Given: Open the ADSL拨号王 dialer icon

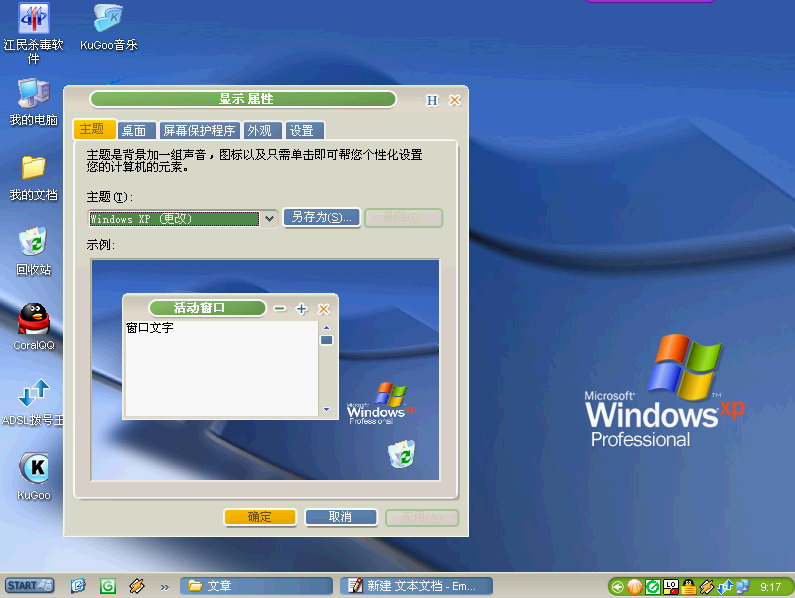Looking at the screenshot, I should coord(33,393).
